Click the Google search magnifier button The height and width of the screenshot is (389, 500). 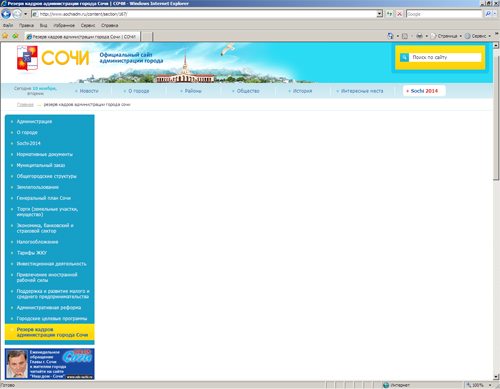coord(488,14)
